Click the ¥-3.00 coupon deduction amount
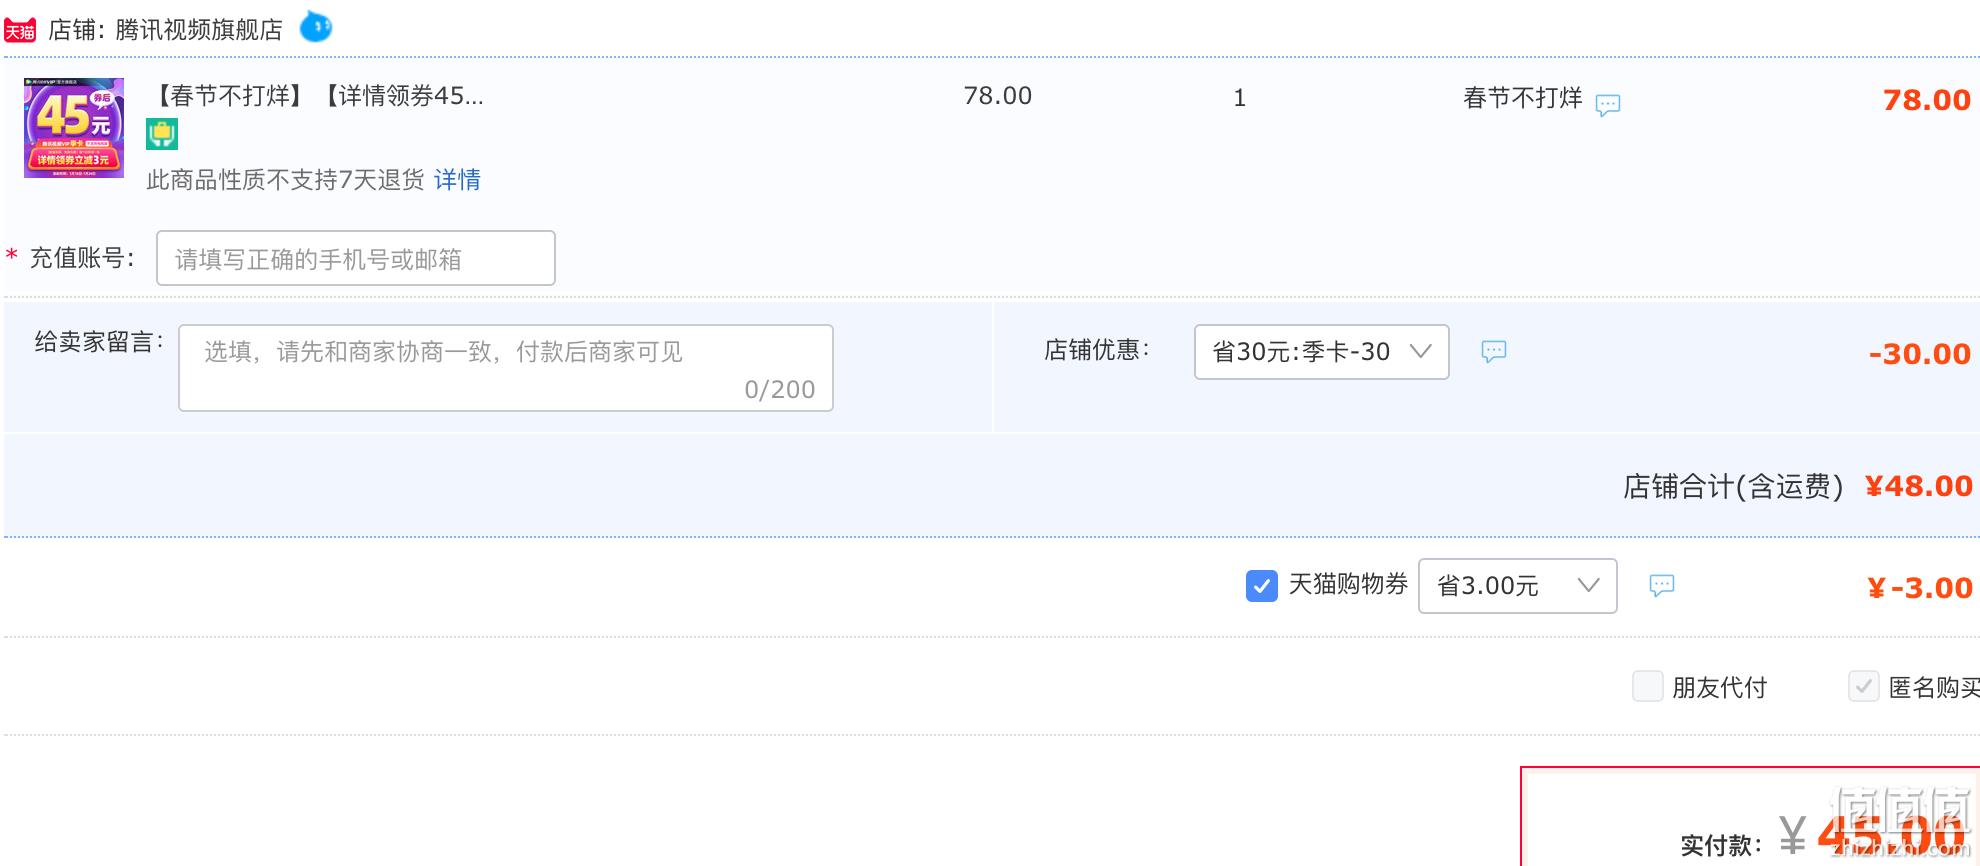 pyautogui.click(x=1920, y=588)
